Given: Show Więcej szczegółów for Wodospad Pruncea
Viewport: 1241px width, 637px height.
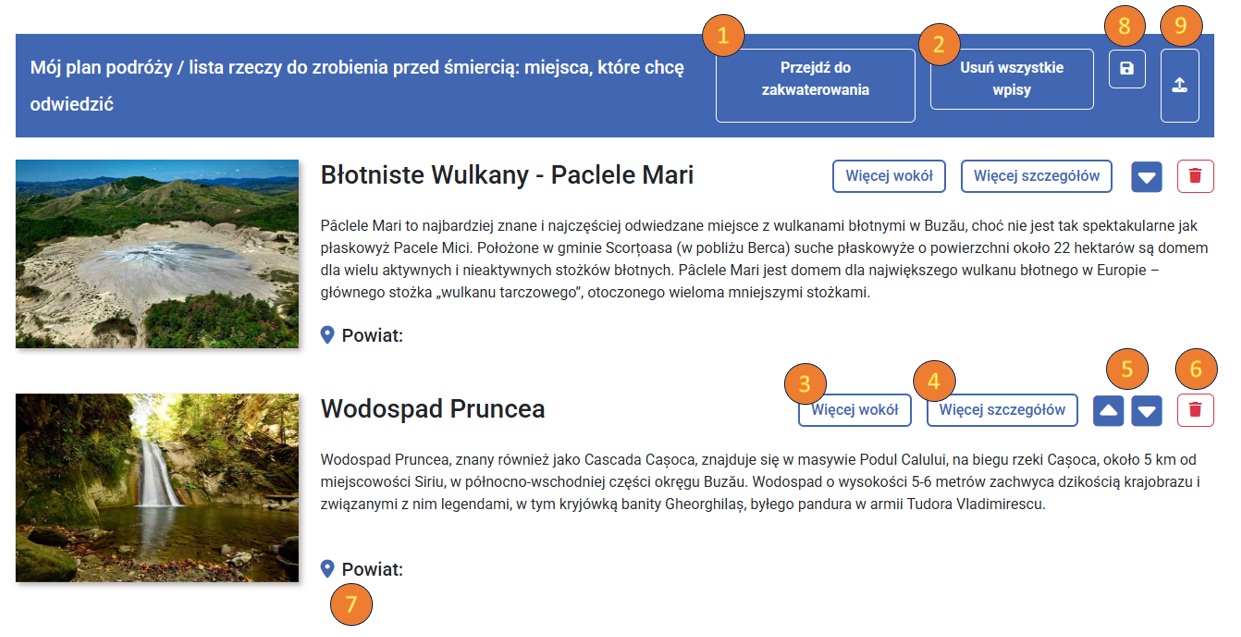Looking at the screenshot, I should (x=1002, y=409).
